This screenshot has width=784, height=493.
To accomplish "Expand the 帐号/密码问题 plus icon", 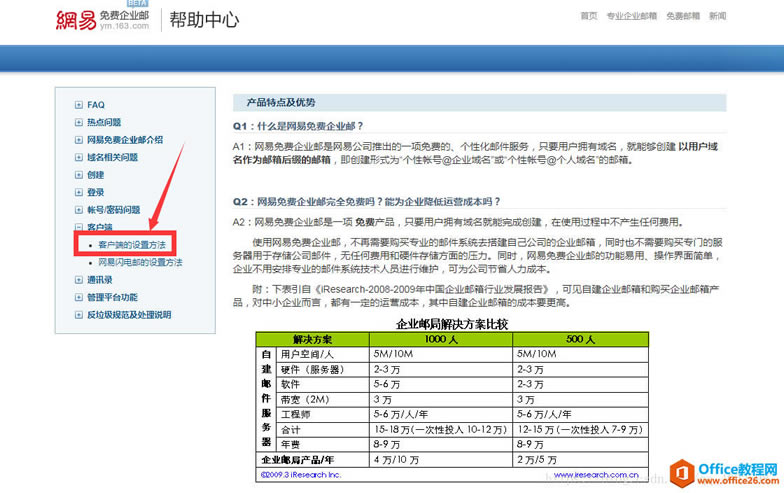I will point(78,210).
